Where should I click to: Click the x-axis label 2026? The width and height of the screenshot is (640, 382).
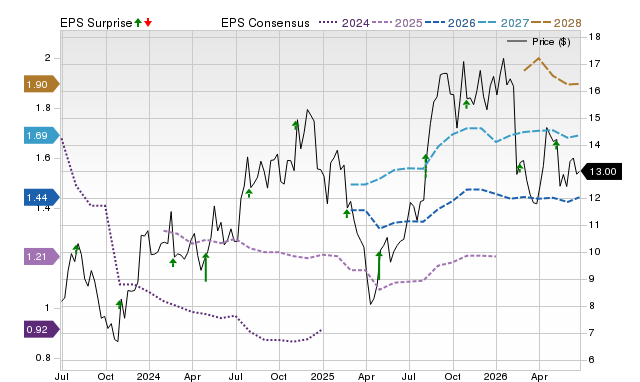click(x=496, y=376)
